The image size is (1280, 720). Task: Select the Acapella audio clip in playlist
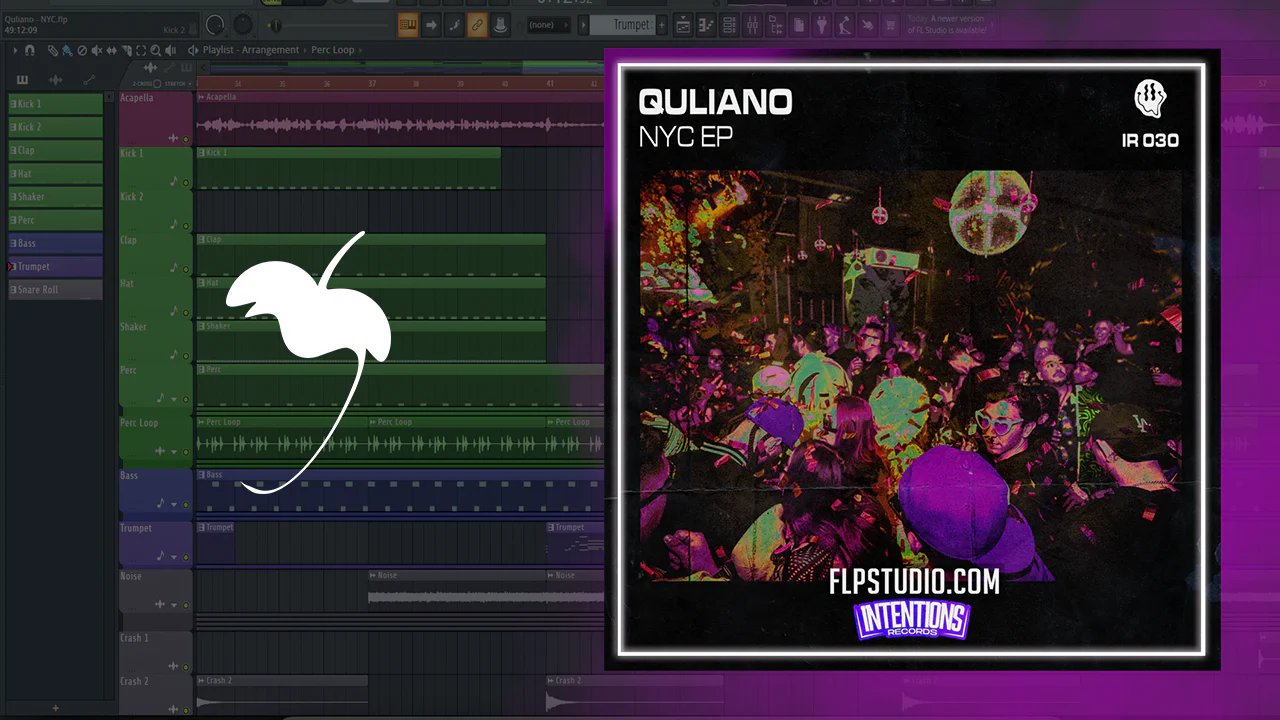[x=400, y=118]
